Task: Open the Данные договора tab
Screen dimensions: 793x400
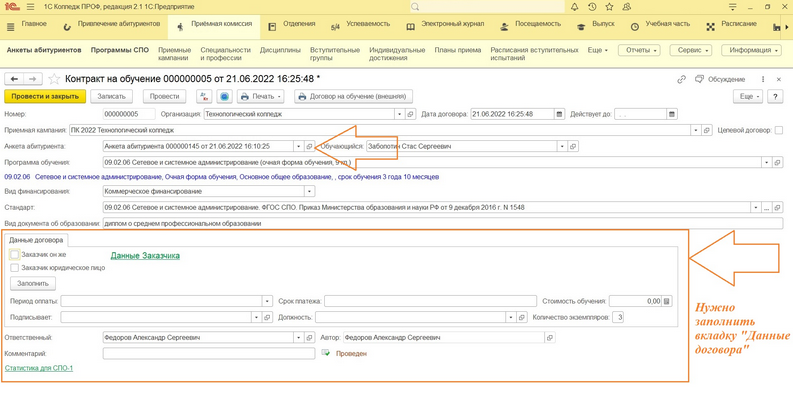Action: 36,240
